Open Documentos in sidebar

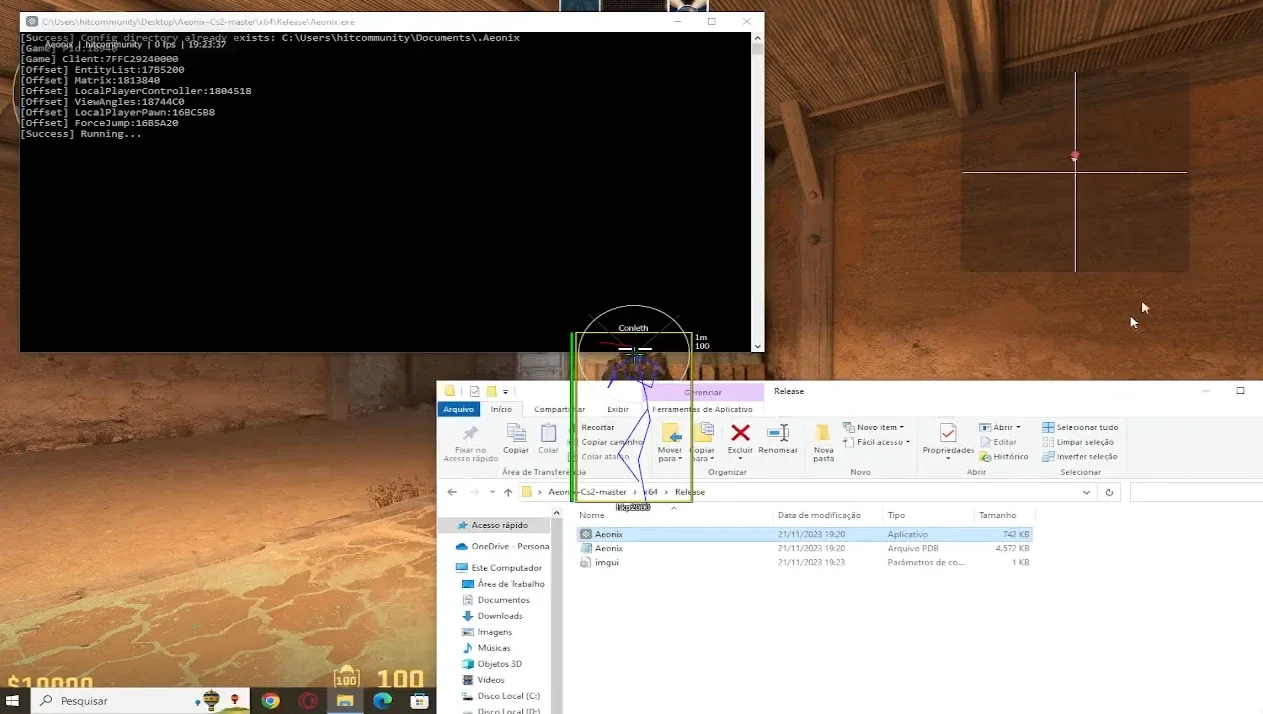tap(496, 600)
